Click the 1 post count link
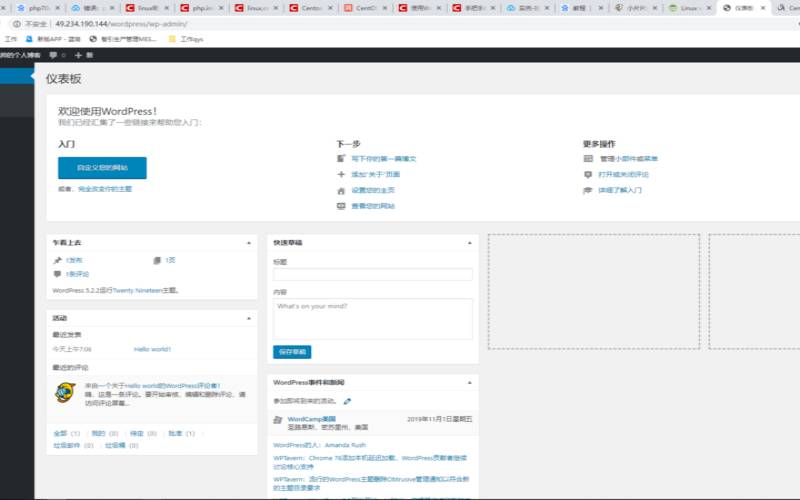Screen dimensions: 800x500 [74, 260]
